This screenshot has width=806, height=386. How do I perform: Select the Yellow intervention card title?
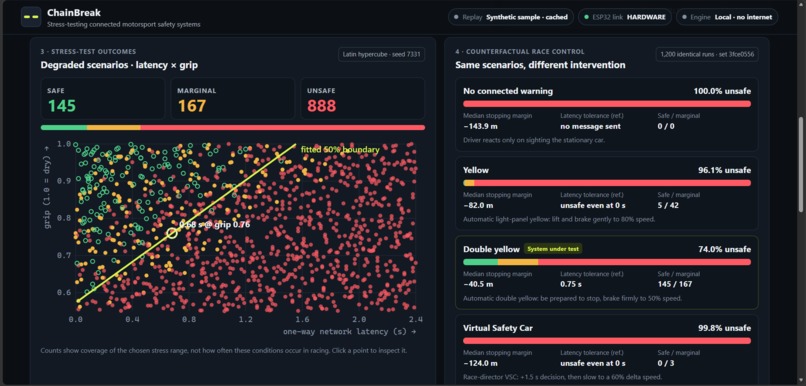coord(476,170)
